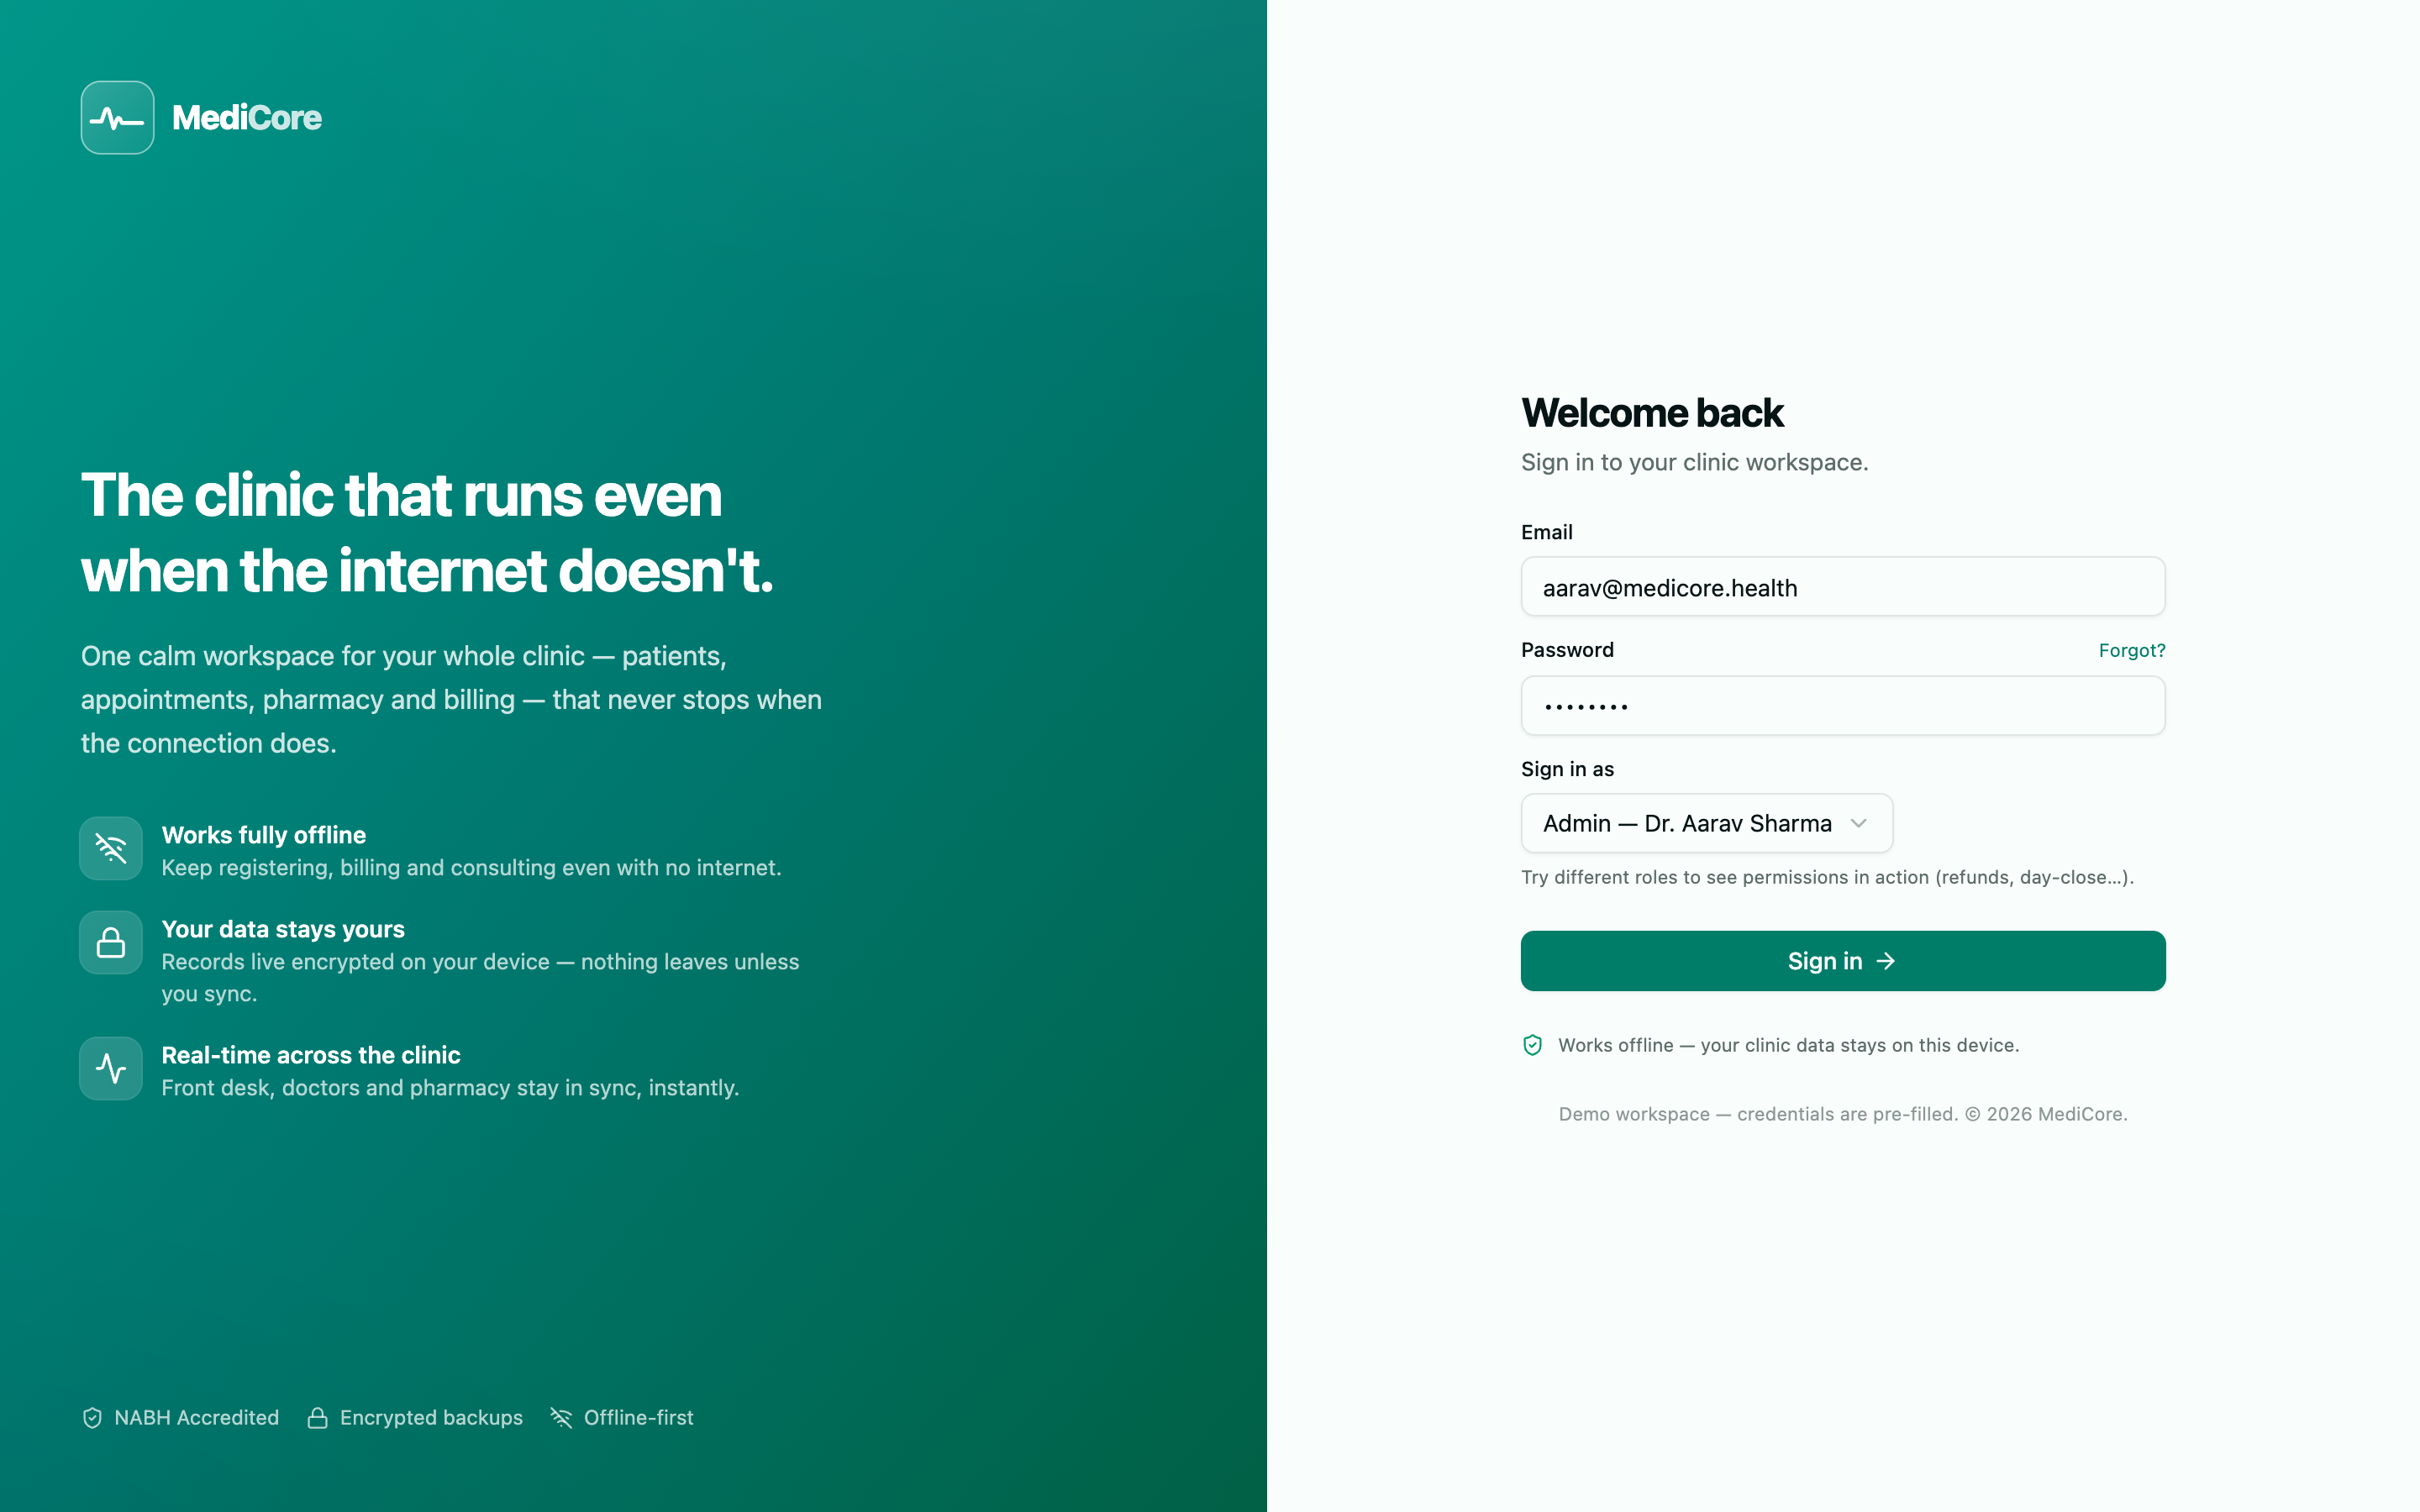Click the activity pulse icon beside Real-time across the clinic
2420x1512 pixels.
111,1068
